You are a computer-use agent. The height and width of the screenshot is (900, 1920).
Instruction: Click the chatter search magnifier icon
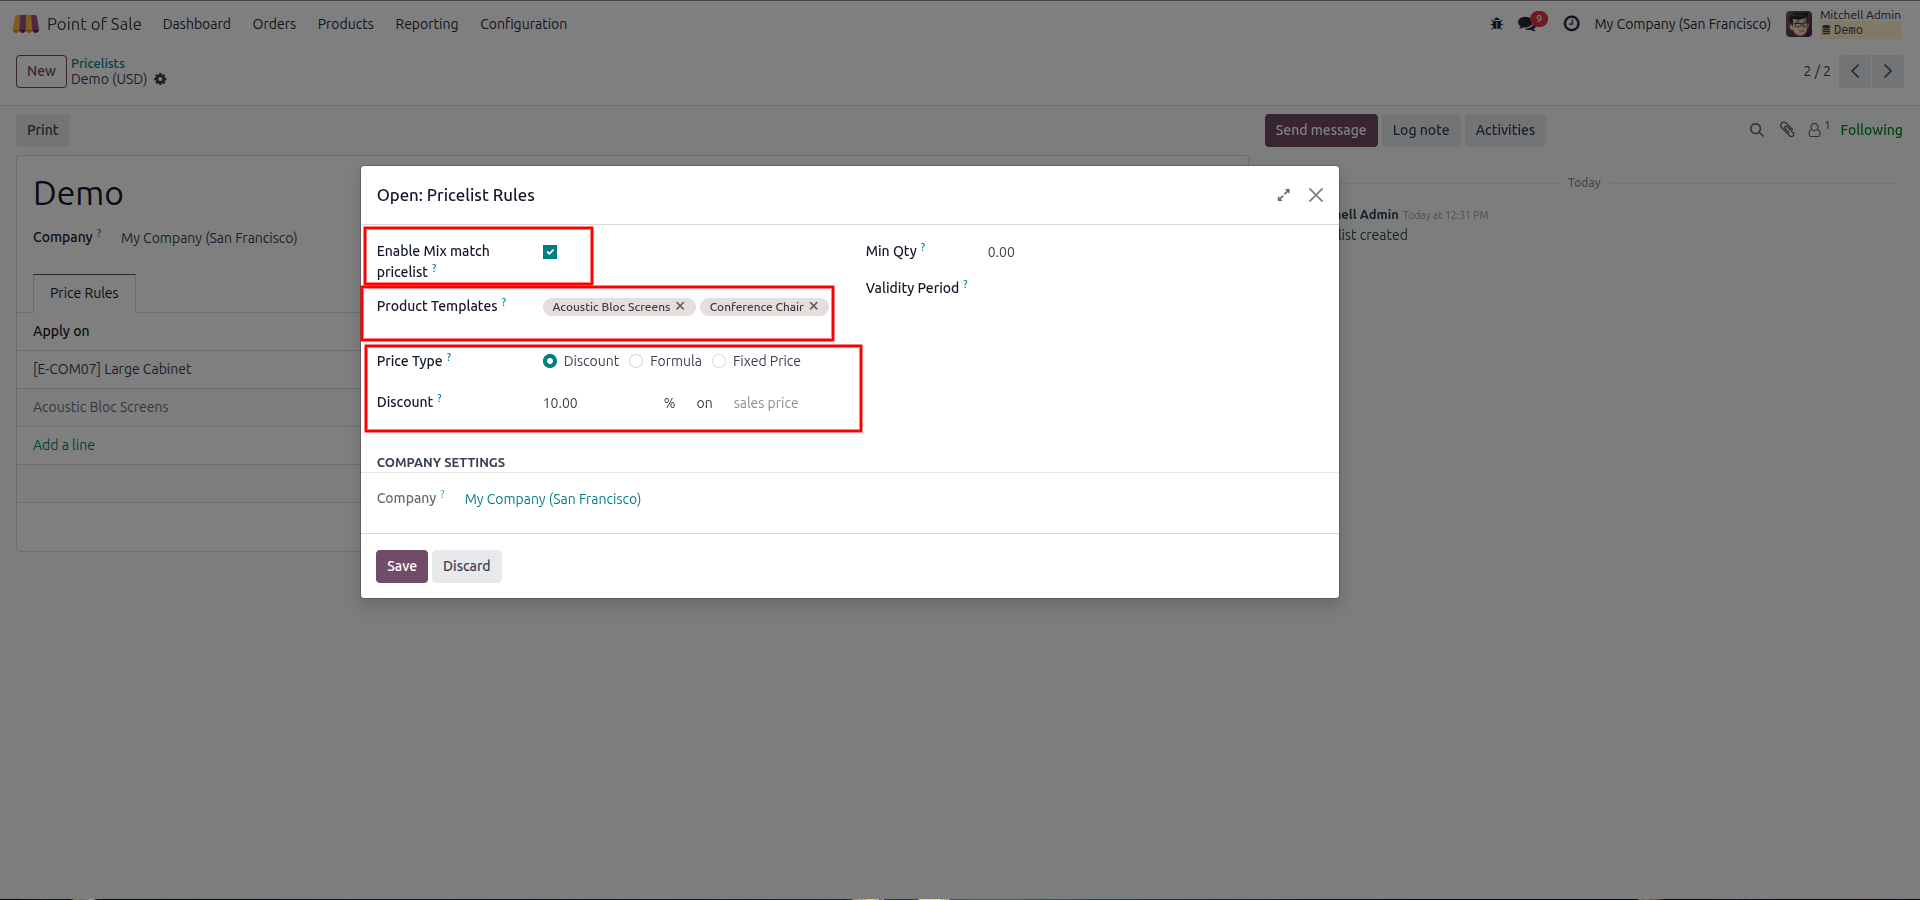coord(1756,130)
